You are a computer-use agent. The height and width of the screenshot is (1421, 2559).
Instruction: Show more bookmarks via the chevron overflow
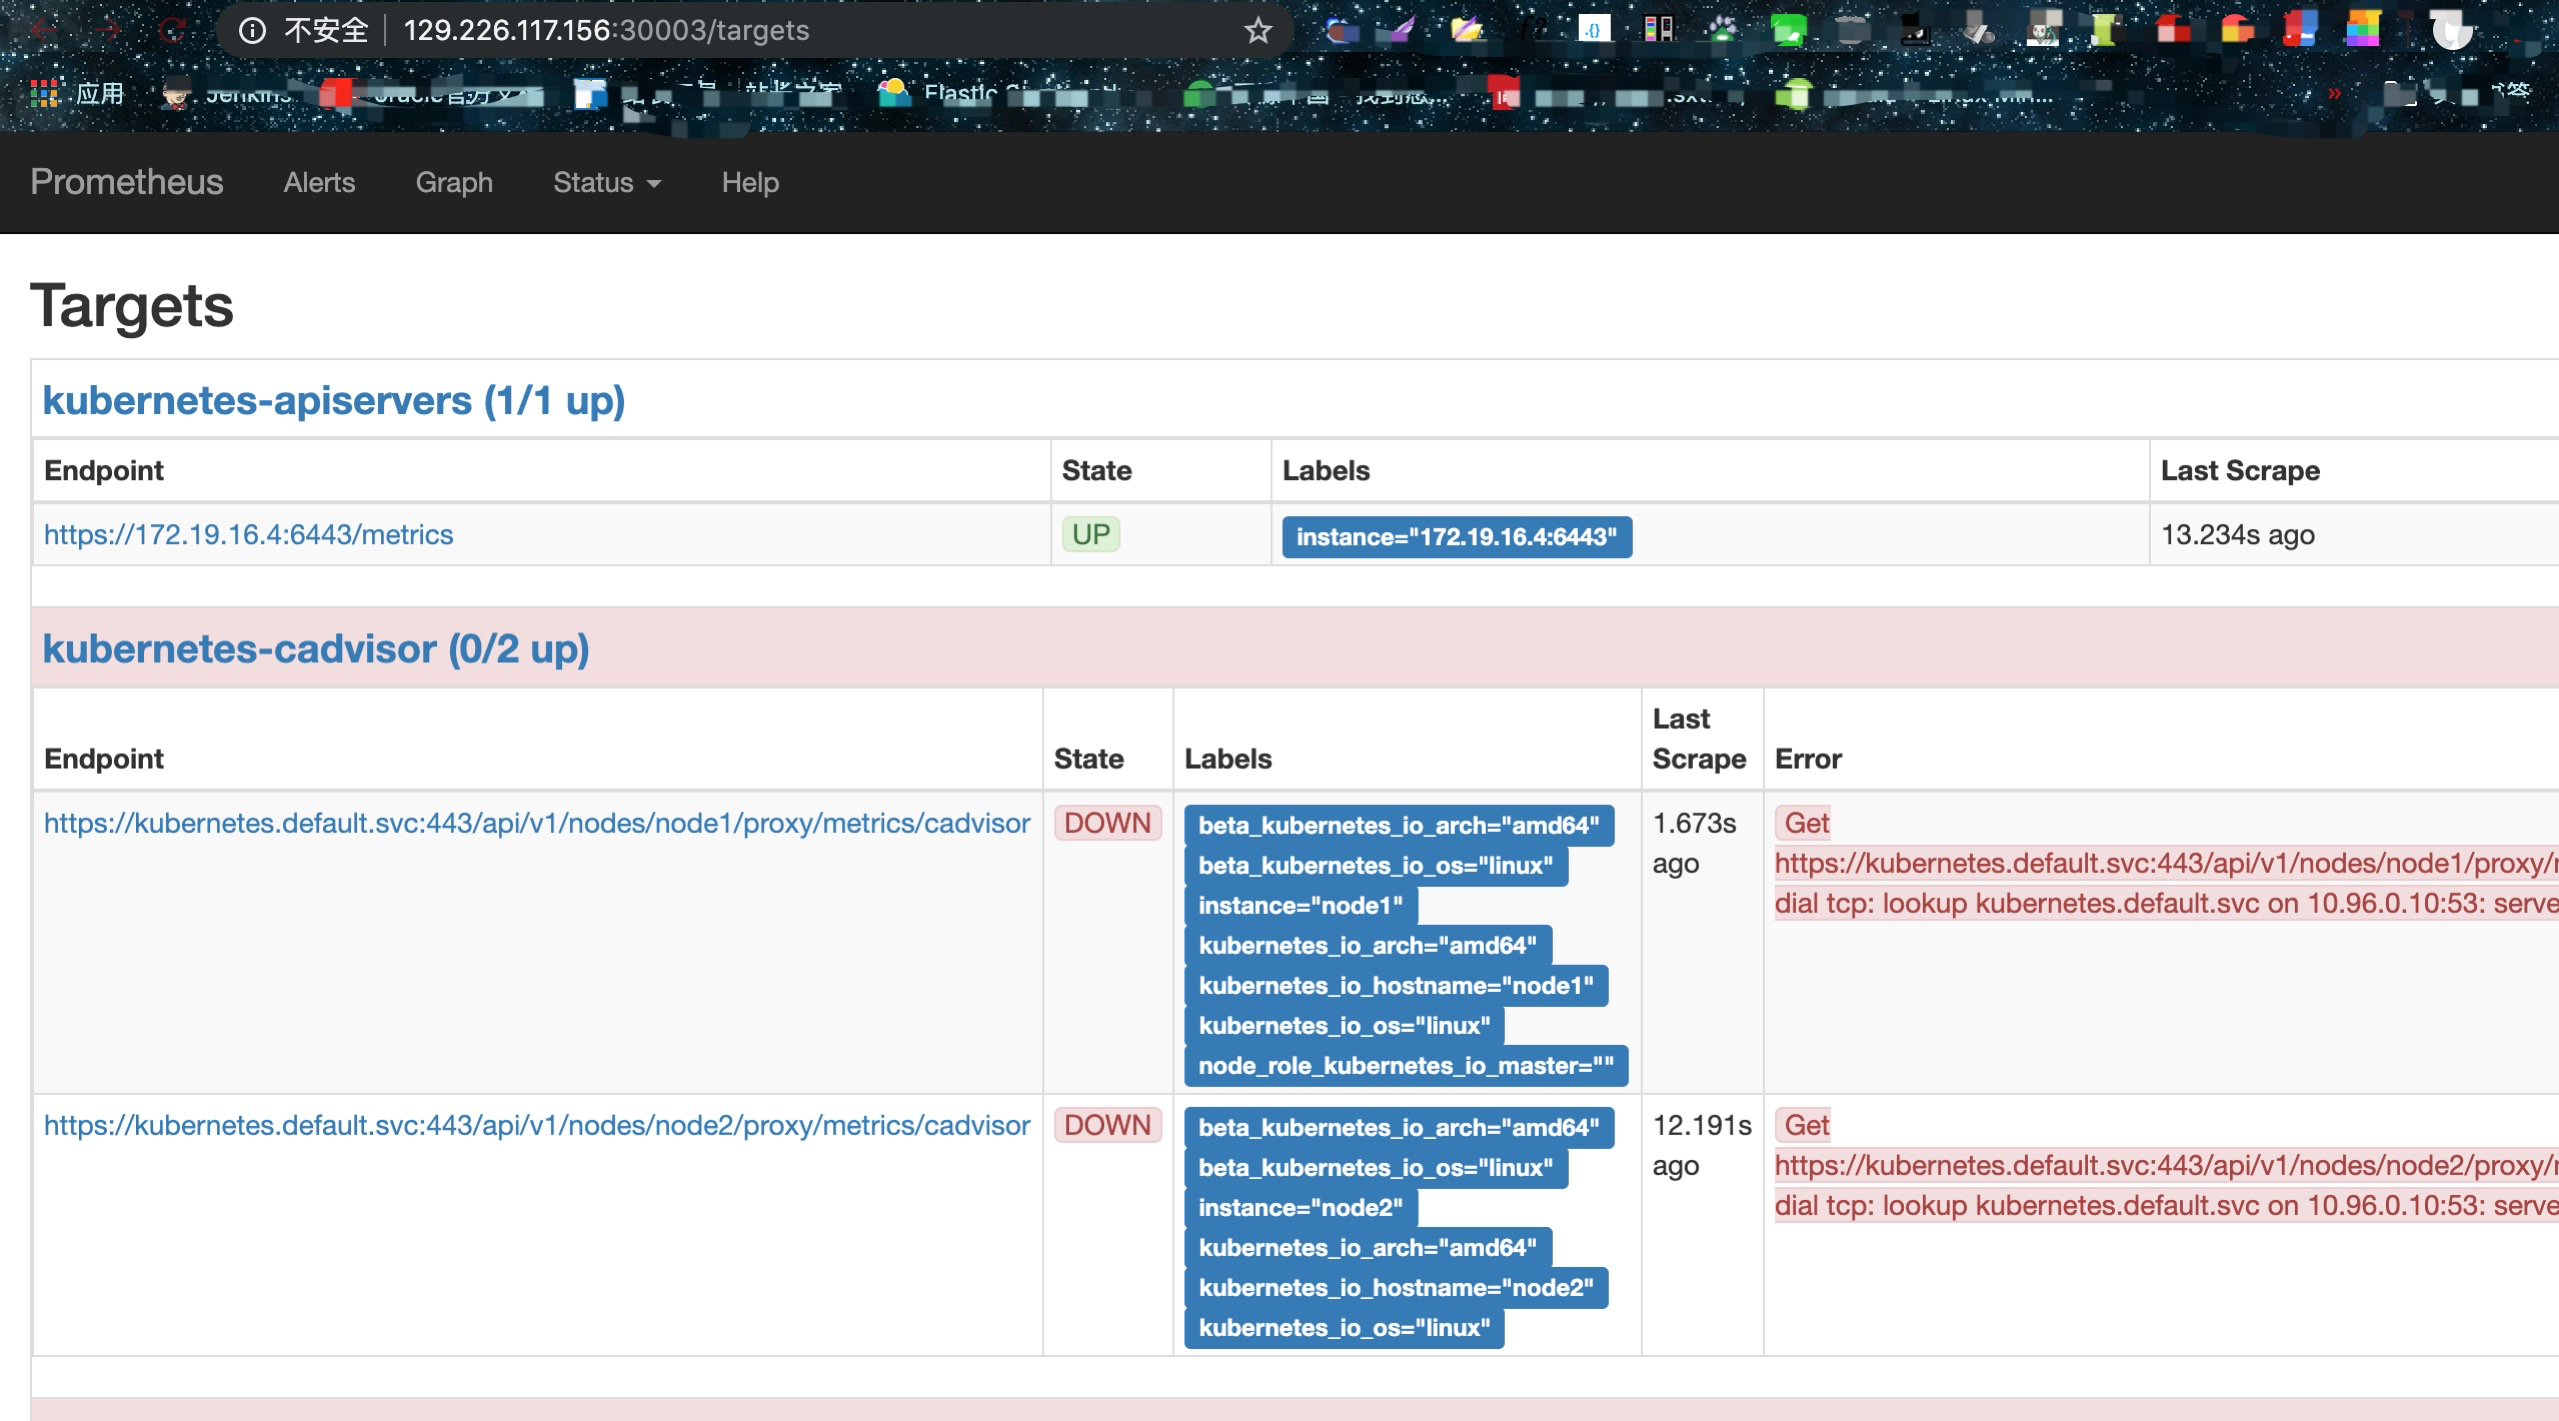pos(2334,94)
